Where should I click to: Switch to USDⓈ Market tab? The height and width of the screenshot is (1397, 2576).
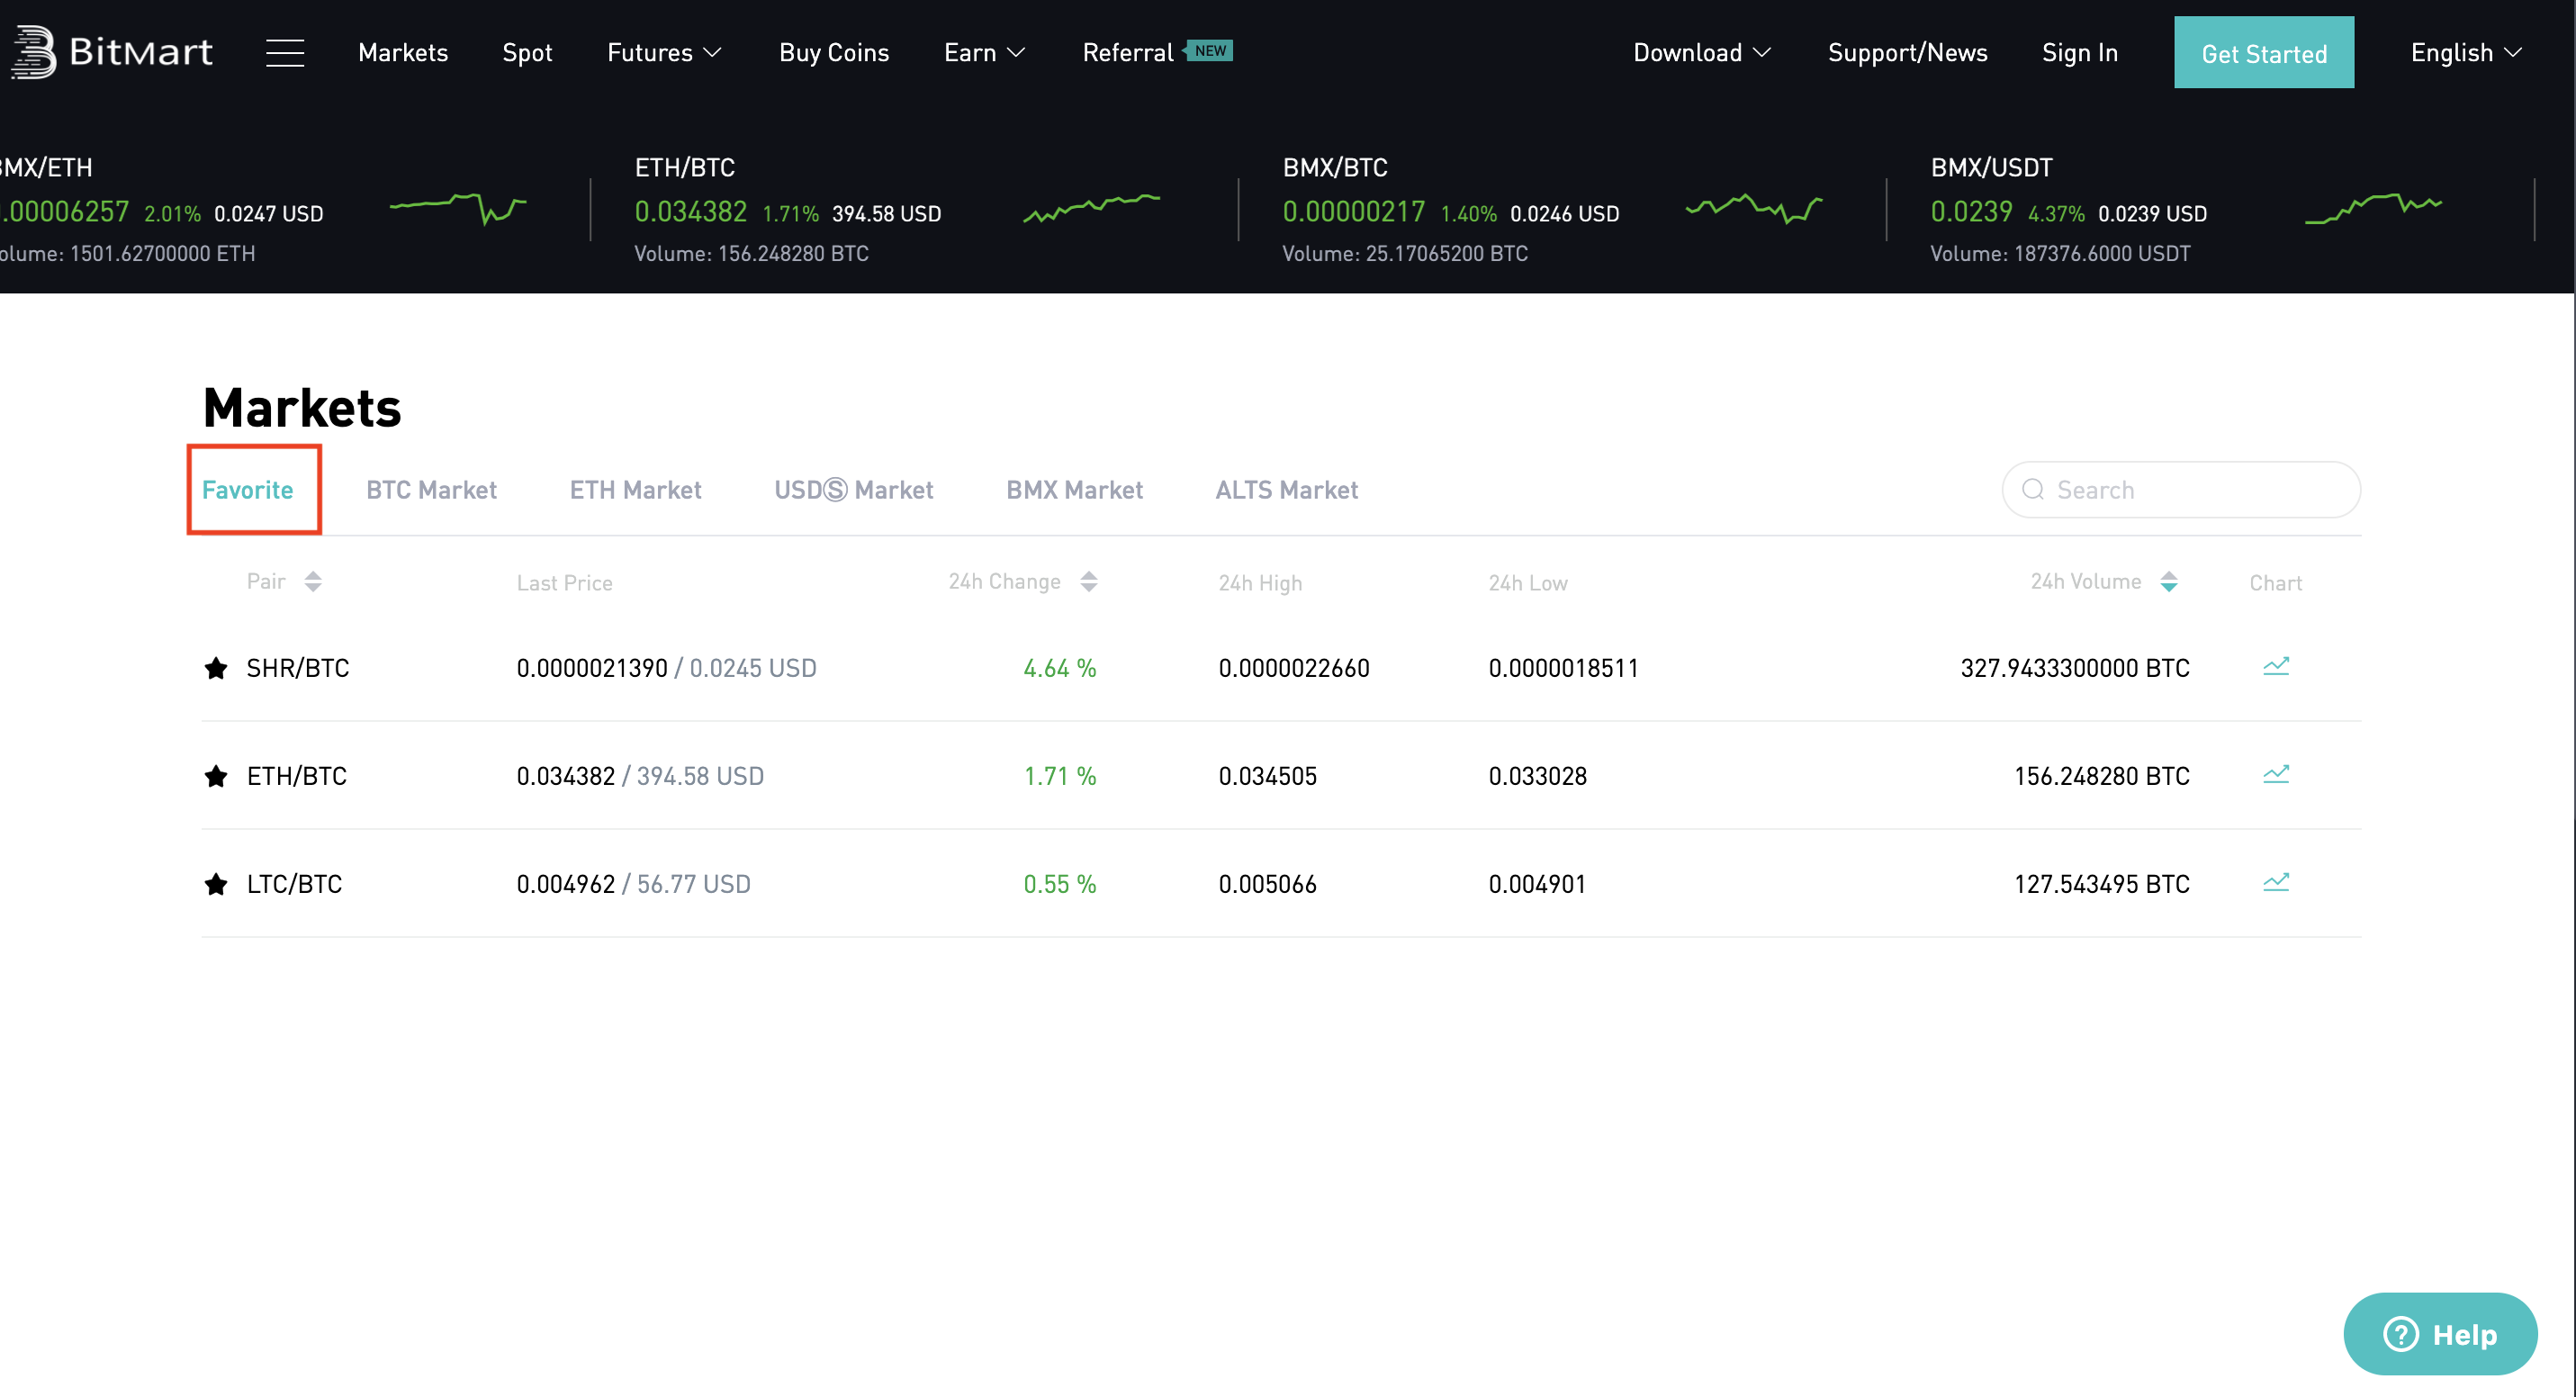(854, 490)
